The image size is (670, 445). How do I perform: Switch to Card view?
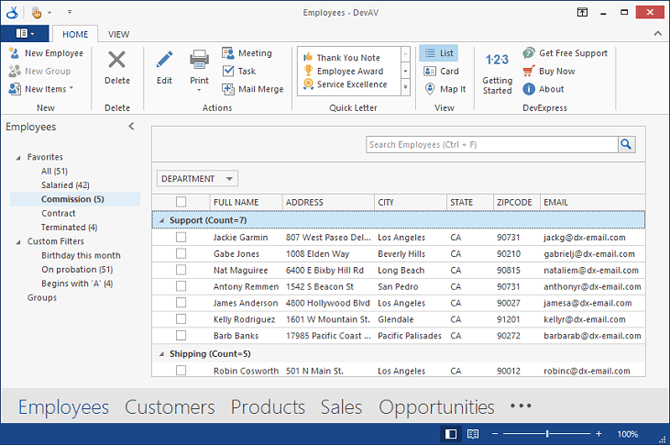point(440,71)
